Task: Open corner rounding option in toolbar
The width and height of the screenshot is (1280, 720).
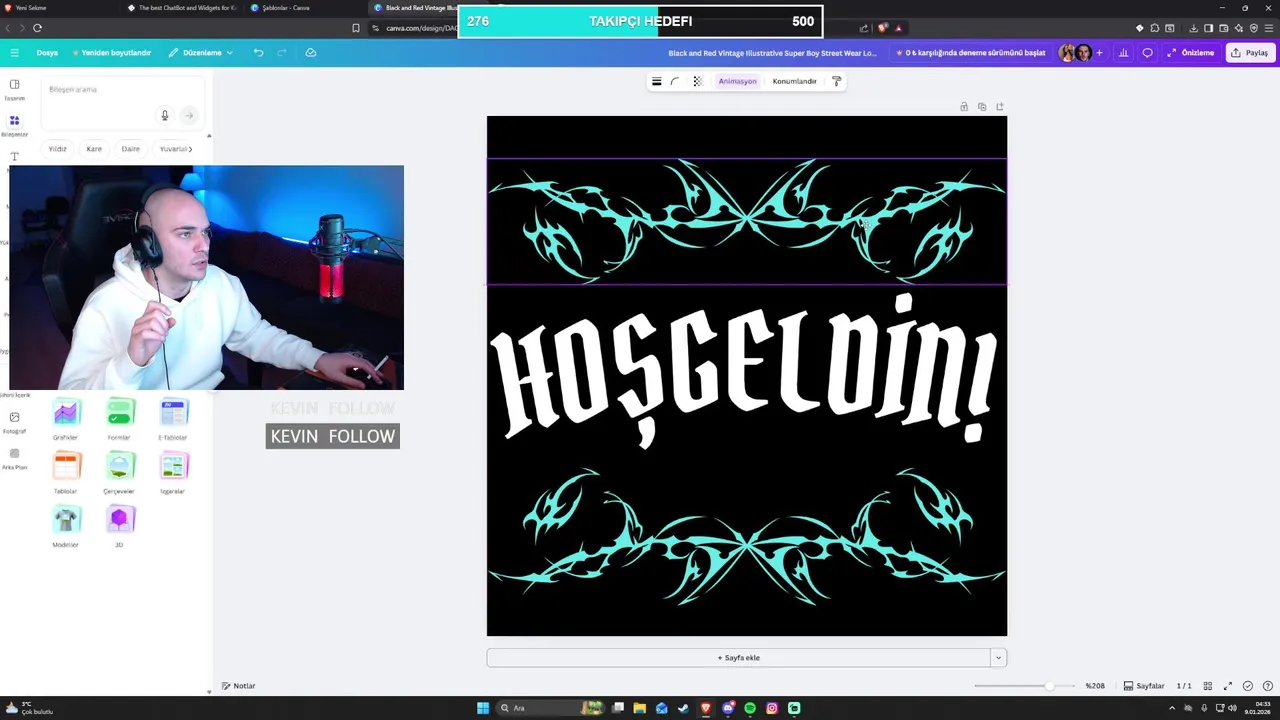Action: pyautogui.click(x=675, y=81)
